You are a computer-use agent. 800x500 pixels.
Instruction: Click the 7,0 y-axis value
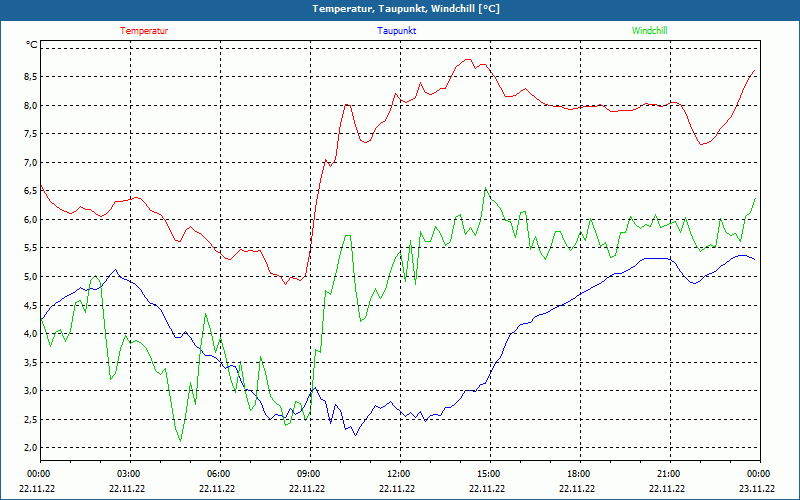(x=30, y=162)
